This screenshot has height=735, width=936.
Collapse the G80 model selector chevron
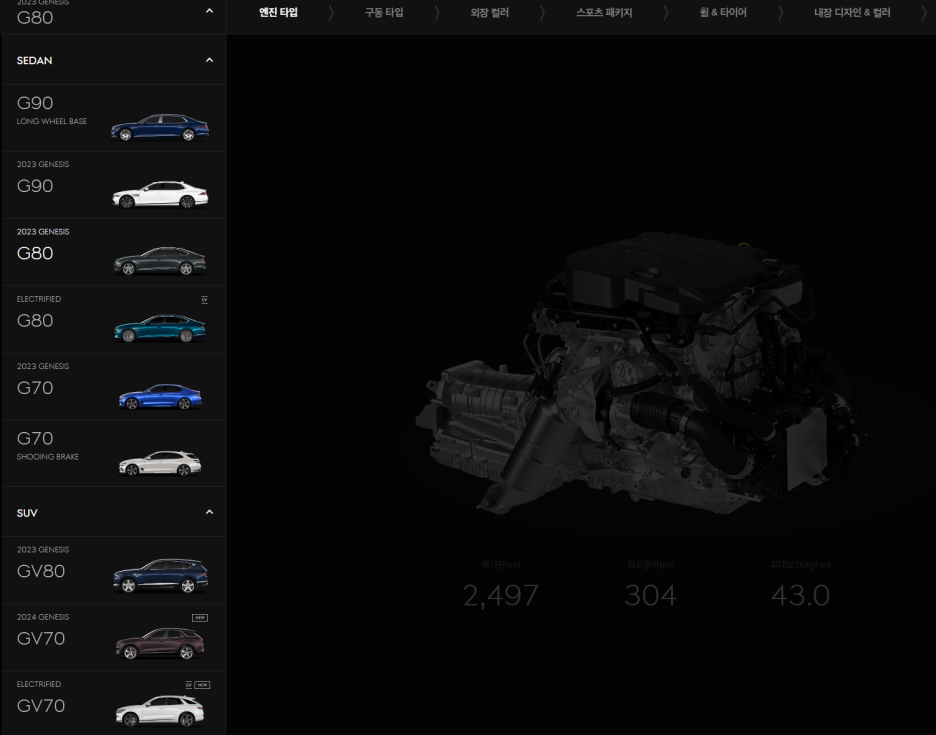pos(209,11)
